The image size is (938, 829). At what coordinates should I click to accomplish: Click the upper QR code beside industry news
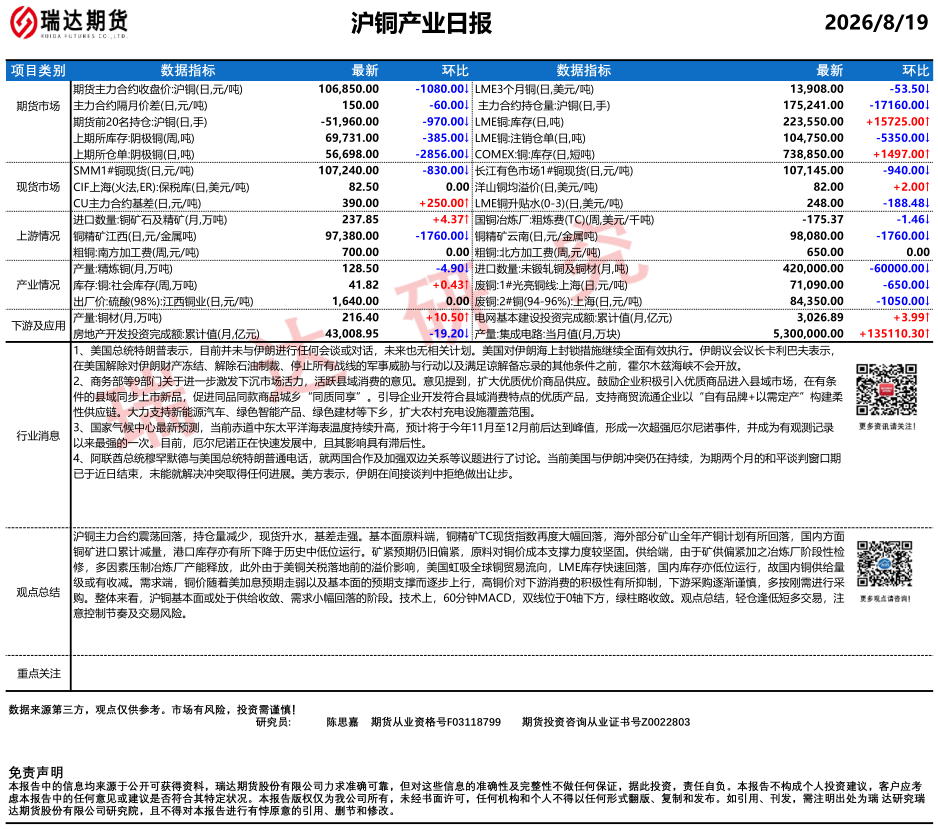click(x=886, y=389)
